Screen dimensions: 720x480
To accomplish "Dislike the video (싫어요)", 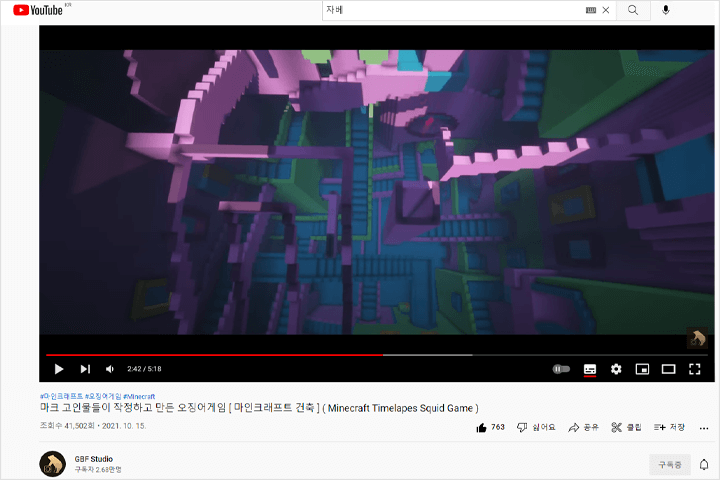I will tap(536, 428).
